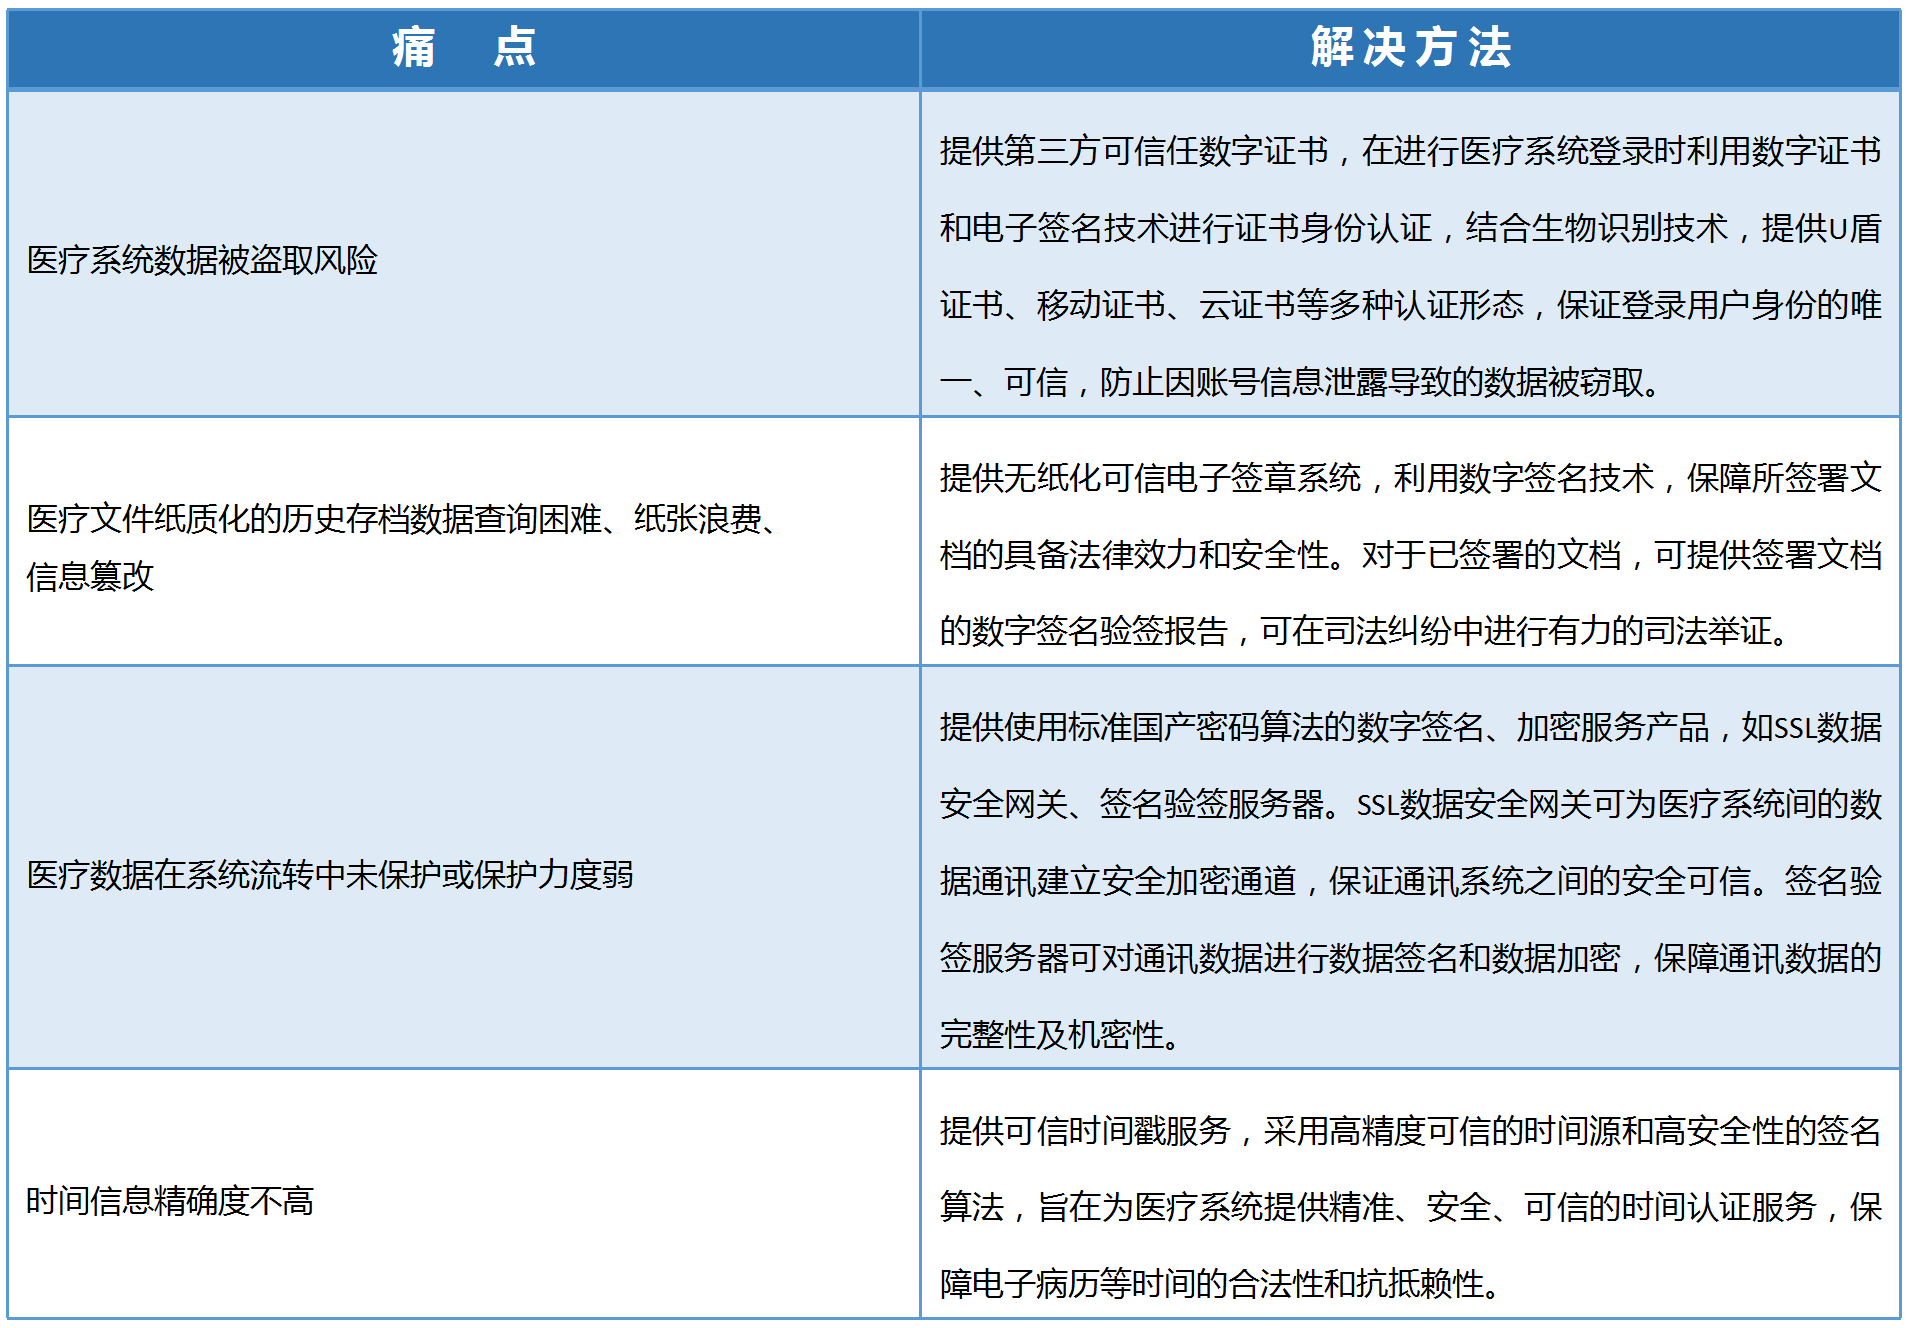
Task: Click the "痛点" column header
Action: point(463,48)
